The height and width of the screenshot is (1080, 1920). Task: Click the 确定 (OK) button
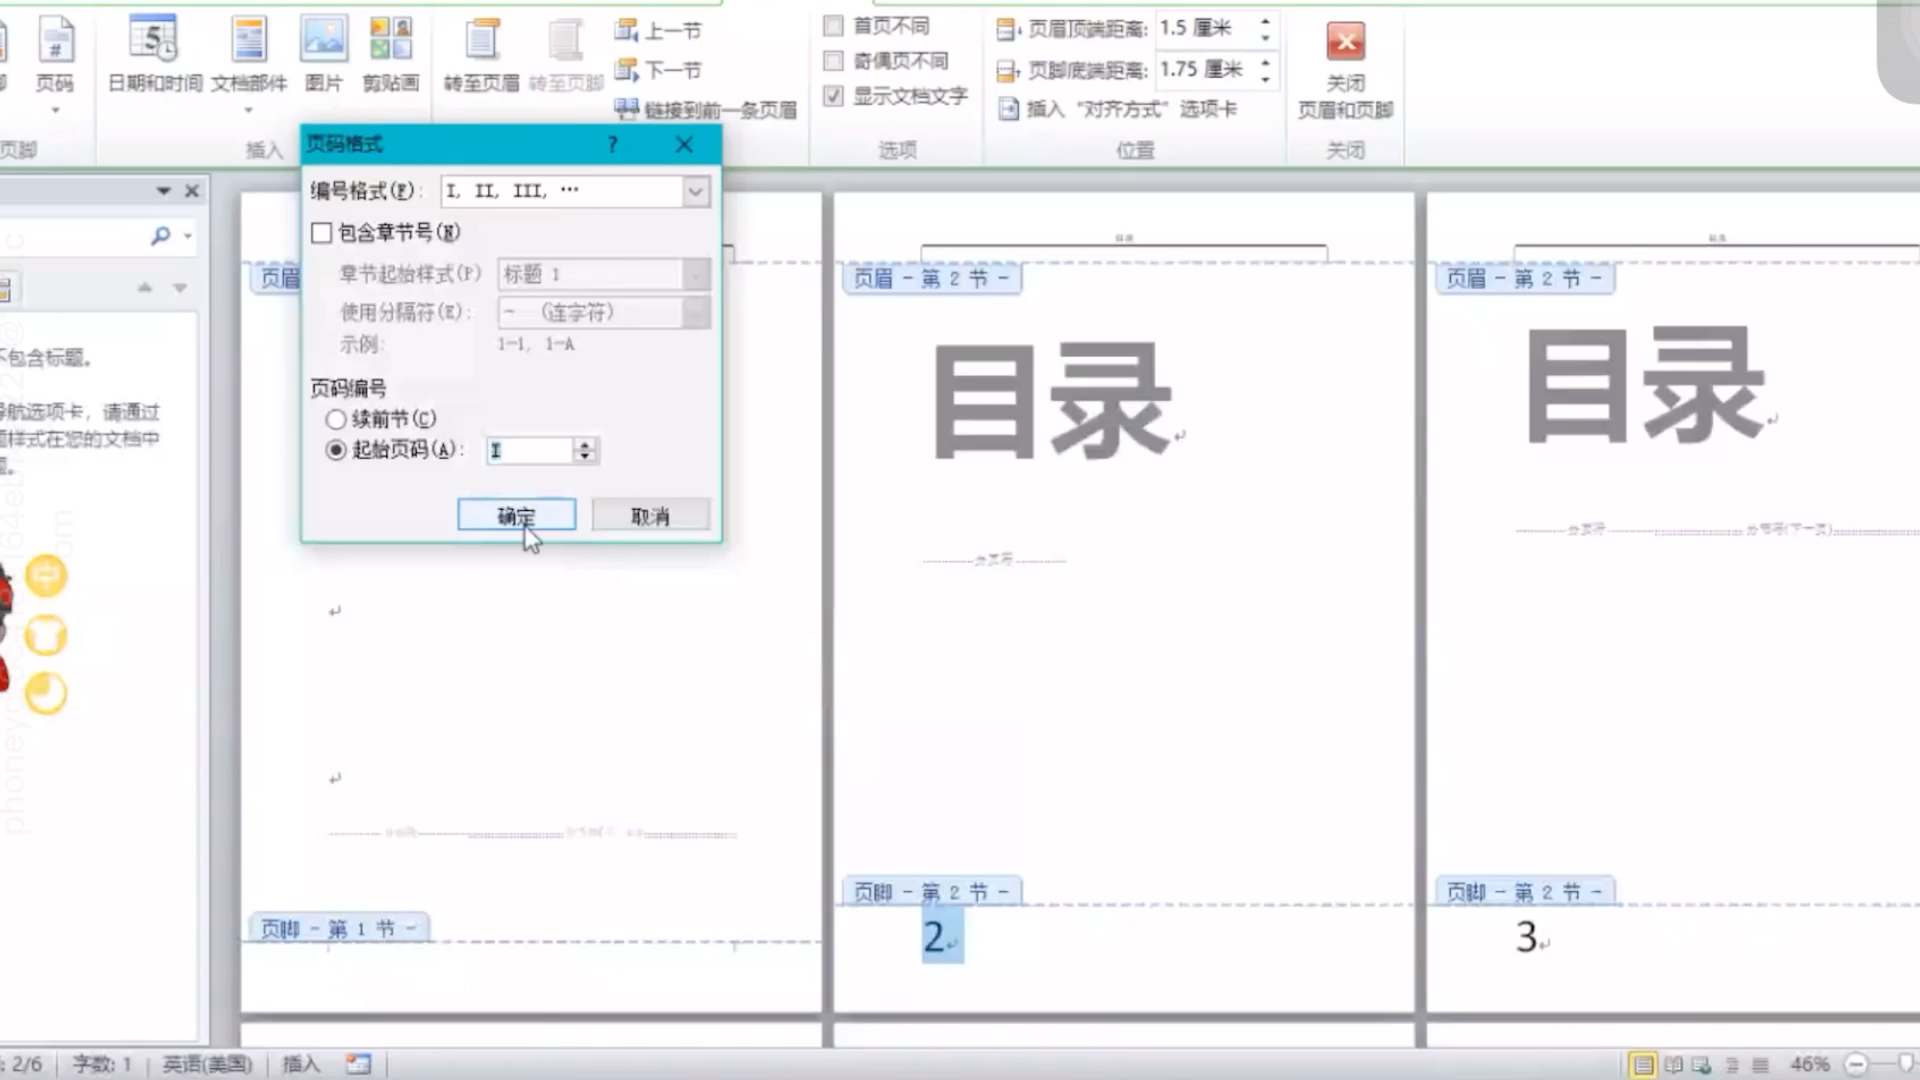[x=516, y=516]
